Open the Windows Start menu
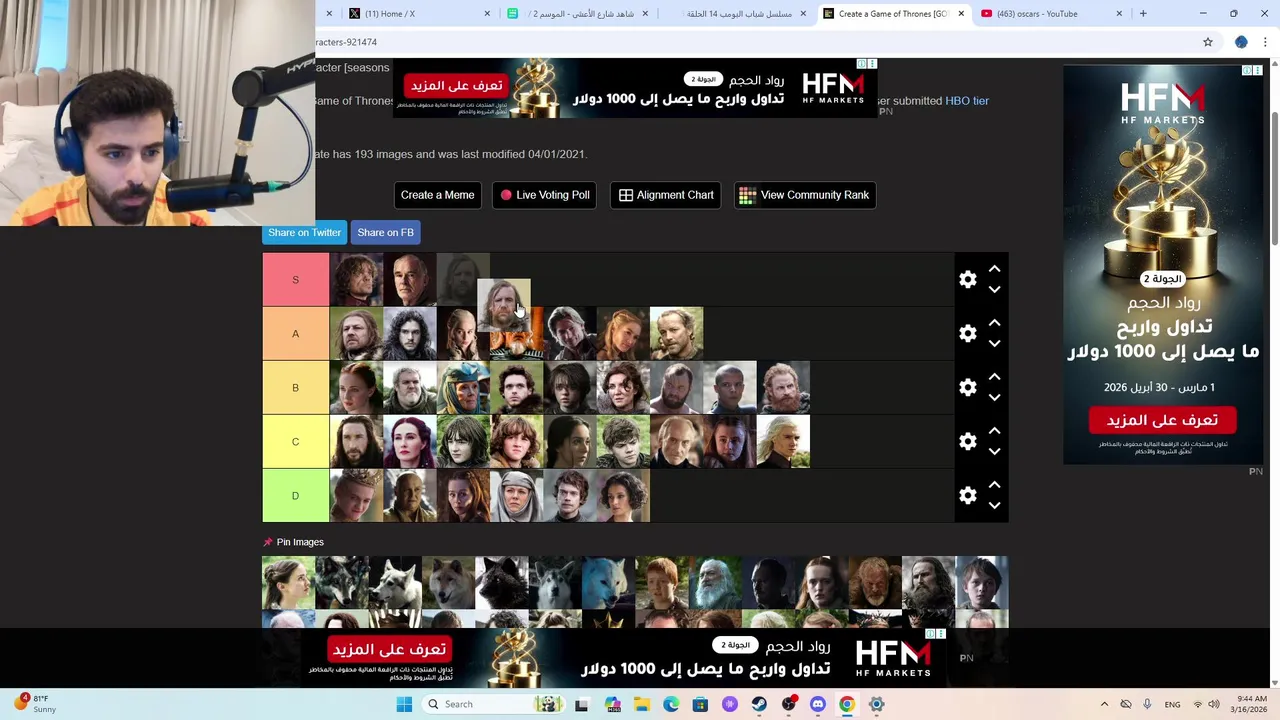This screenshot has width=1280, height=720. click(x=404, y=704)
